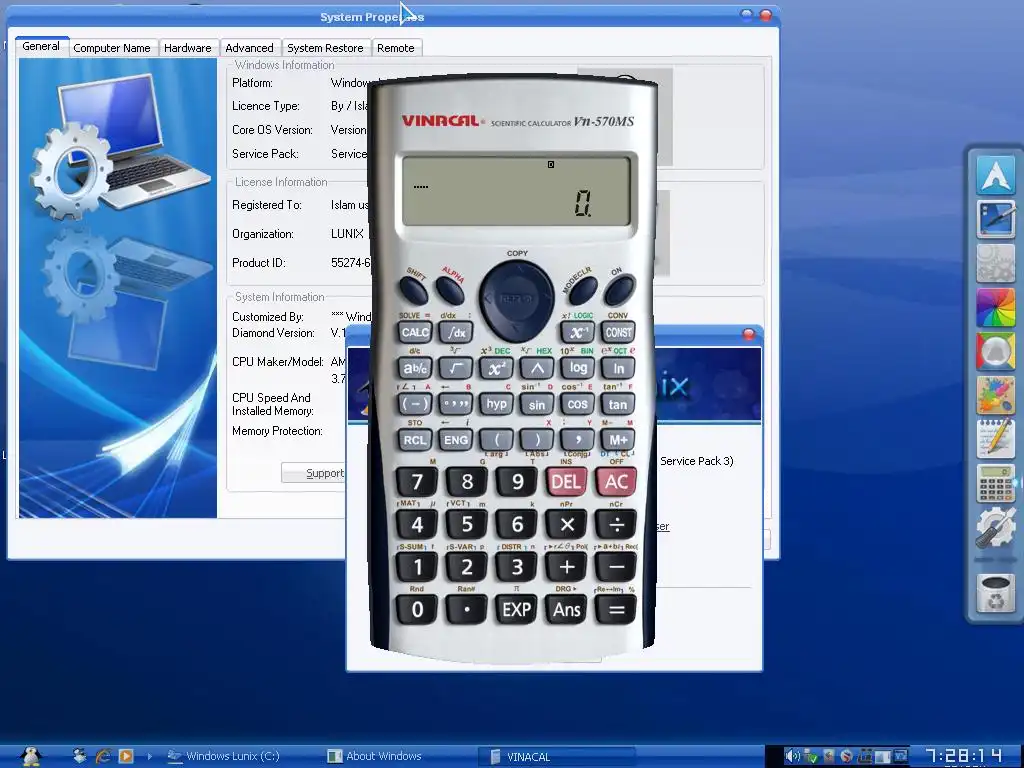Click the plus + key

(x=566, y=566)
